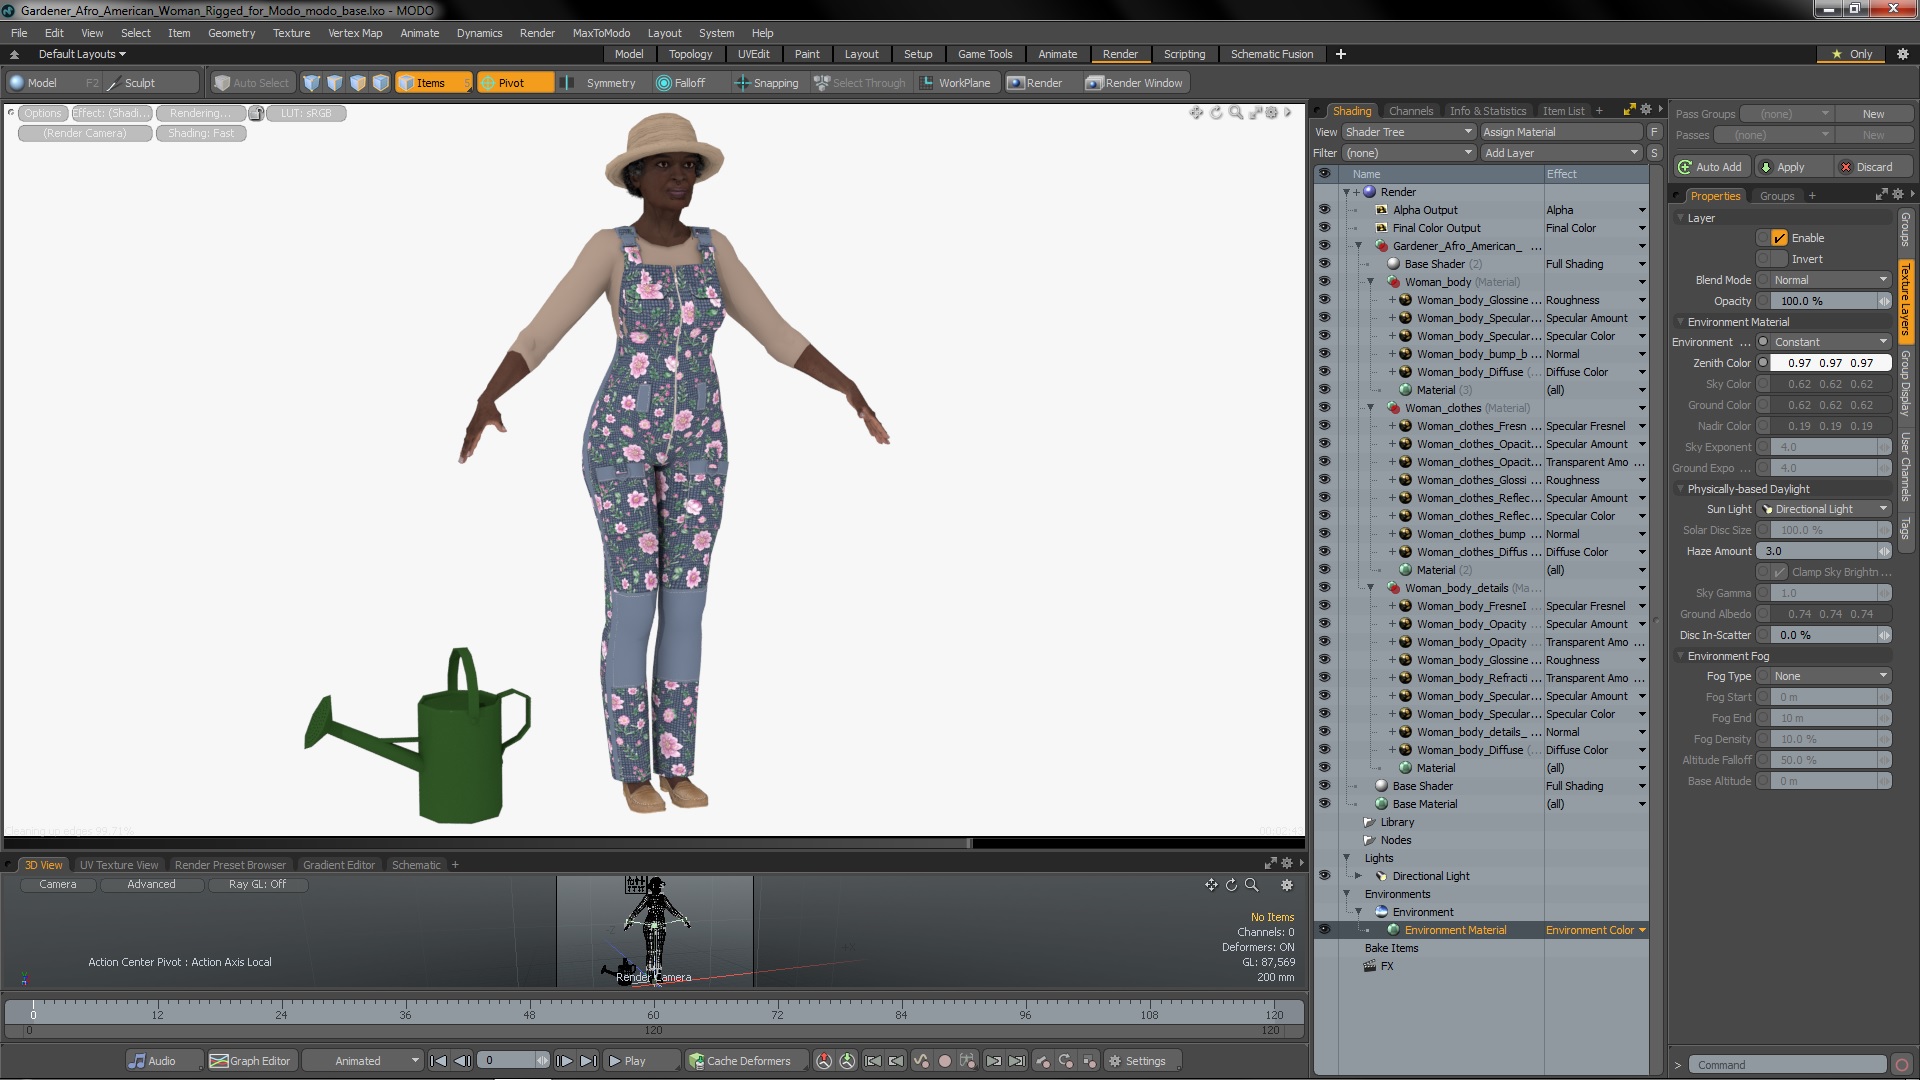The height and width of the screenshot is (1080, 1920).
Task: Open the Vertex Map menu
Action: tap(355, 33)
